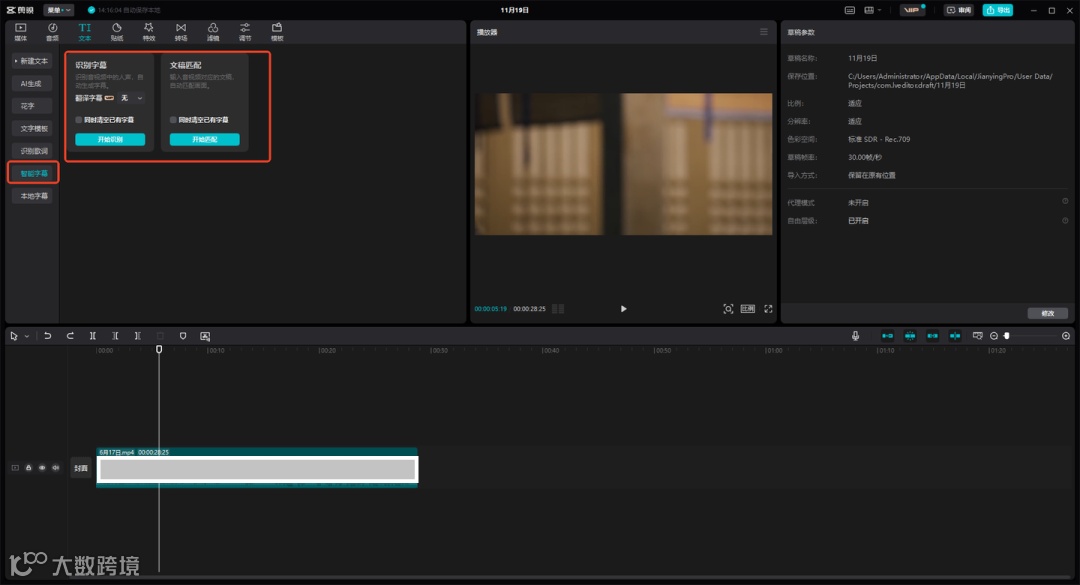This screenshot has width=1080, height=585.
Task: Click the help icon beside 自由层级
Action: pos(1065,220)
